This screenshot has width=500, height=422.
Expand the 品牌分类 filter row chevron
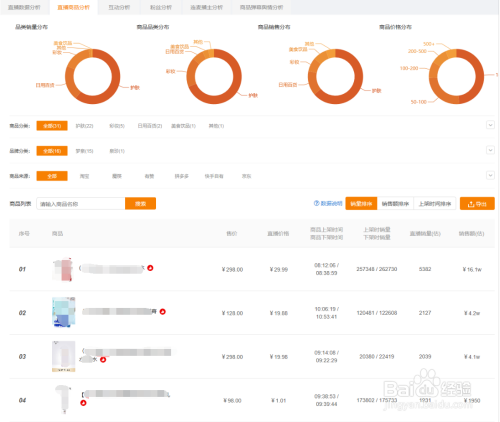(x=490, y=150)
